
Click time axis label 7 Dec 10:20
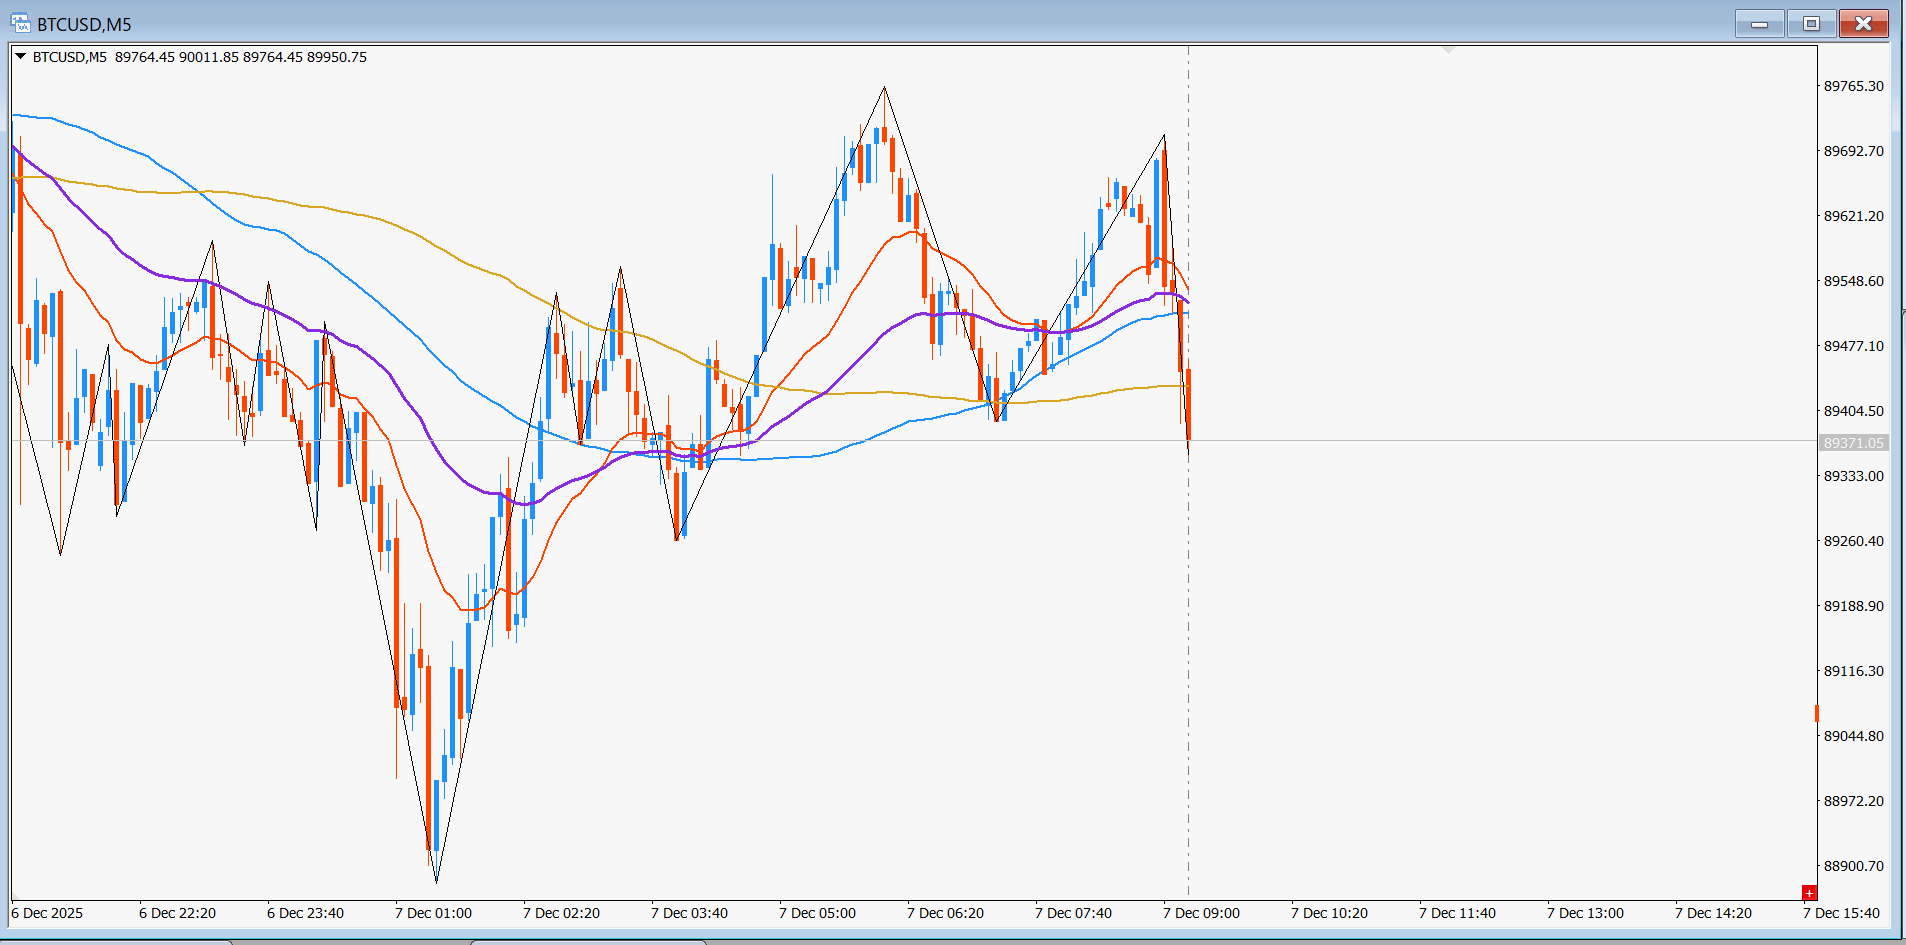pos(1329,913)
